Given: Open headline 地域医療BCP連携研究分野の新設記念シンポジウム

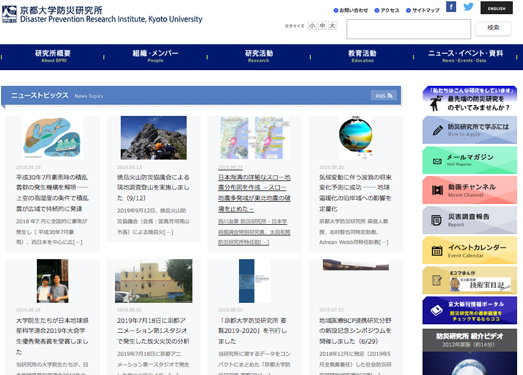Looking at the screenshot, I should pyautogui.click(x=356, y=331).
